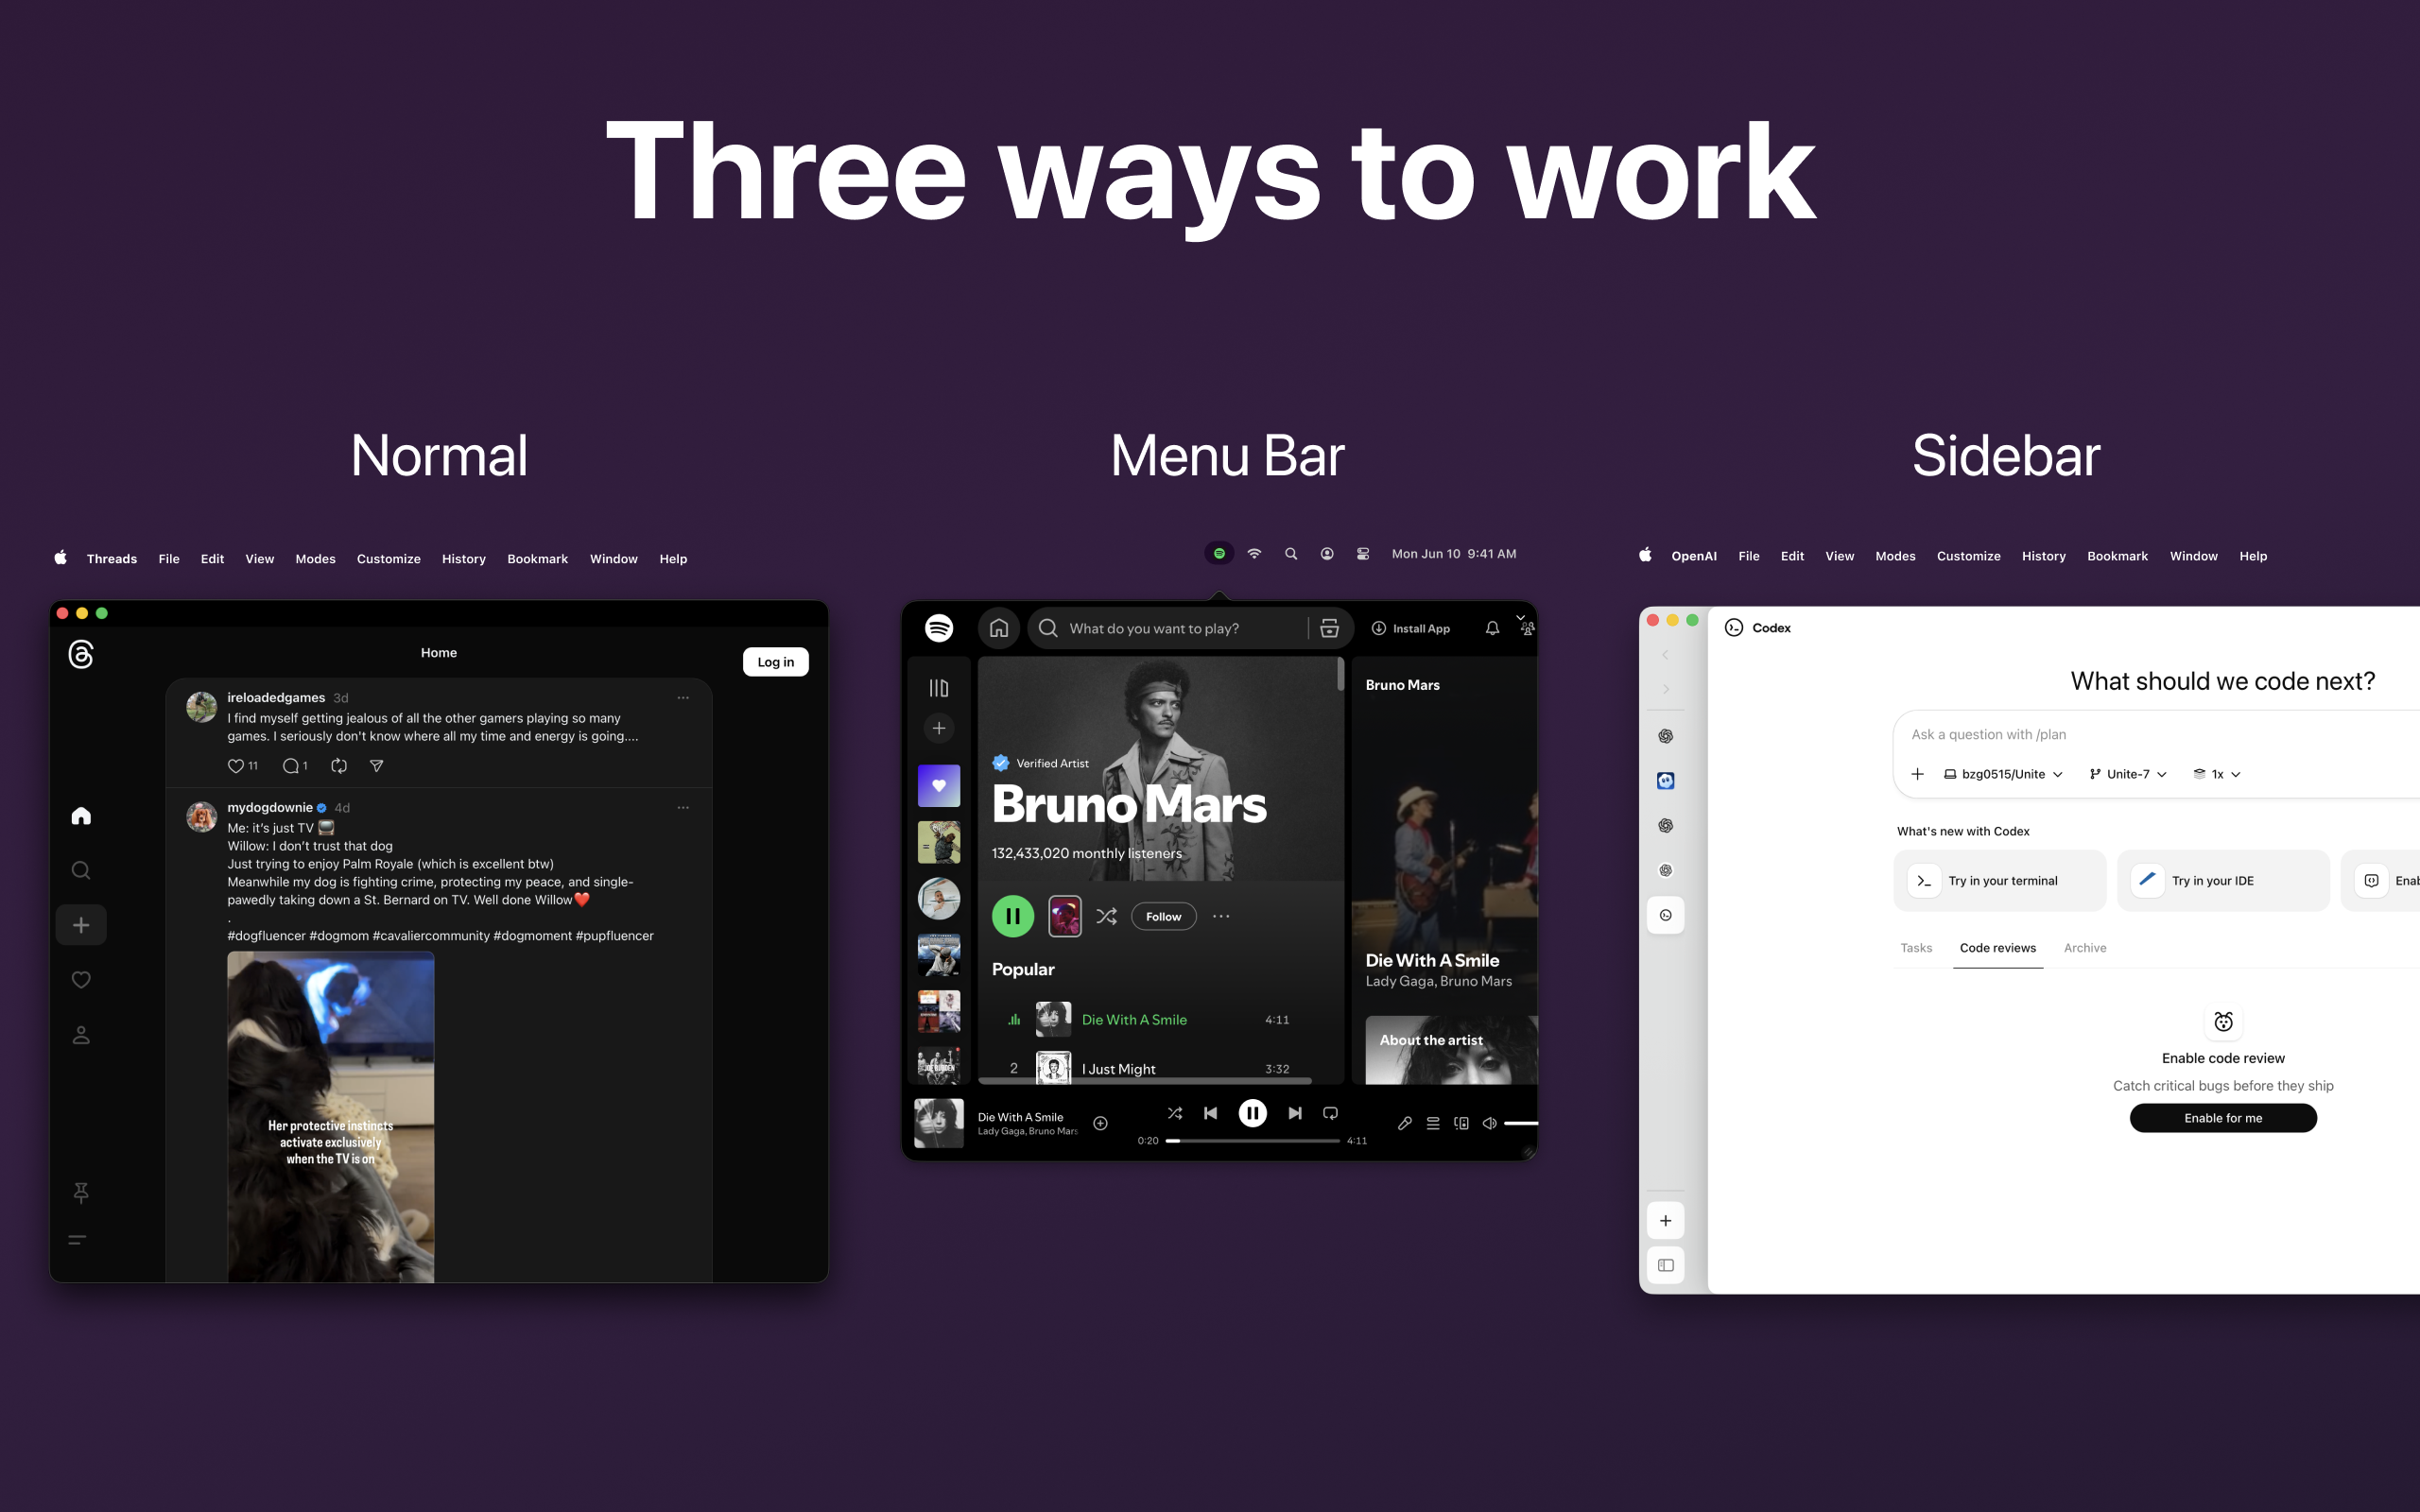Switch to the Tasks tab in Codex
2420x1512 pixels.
[x=1916, y=947]
